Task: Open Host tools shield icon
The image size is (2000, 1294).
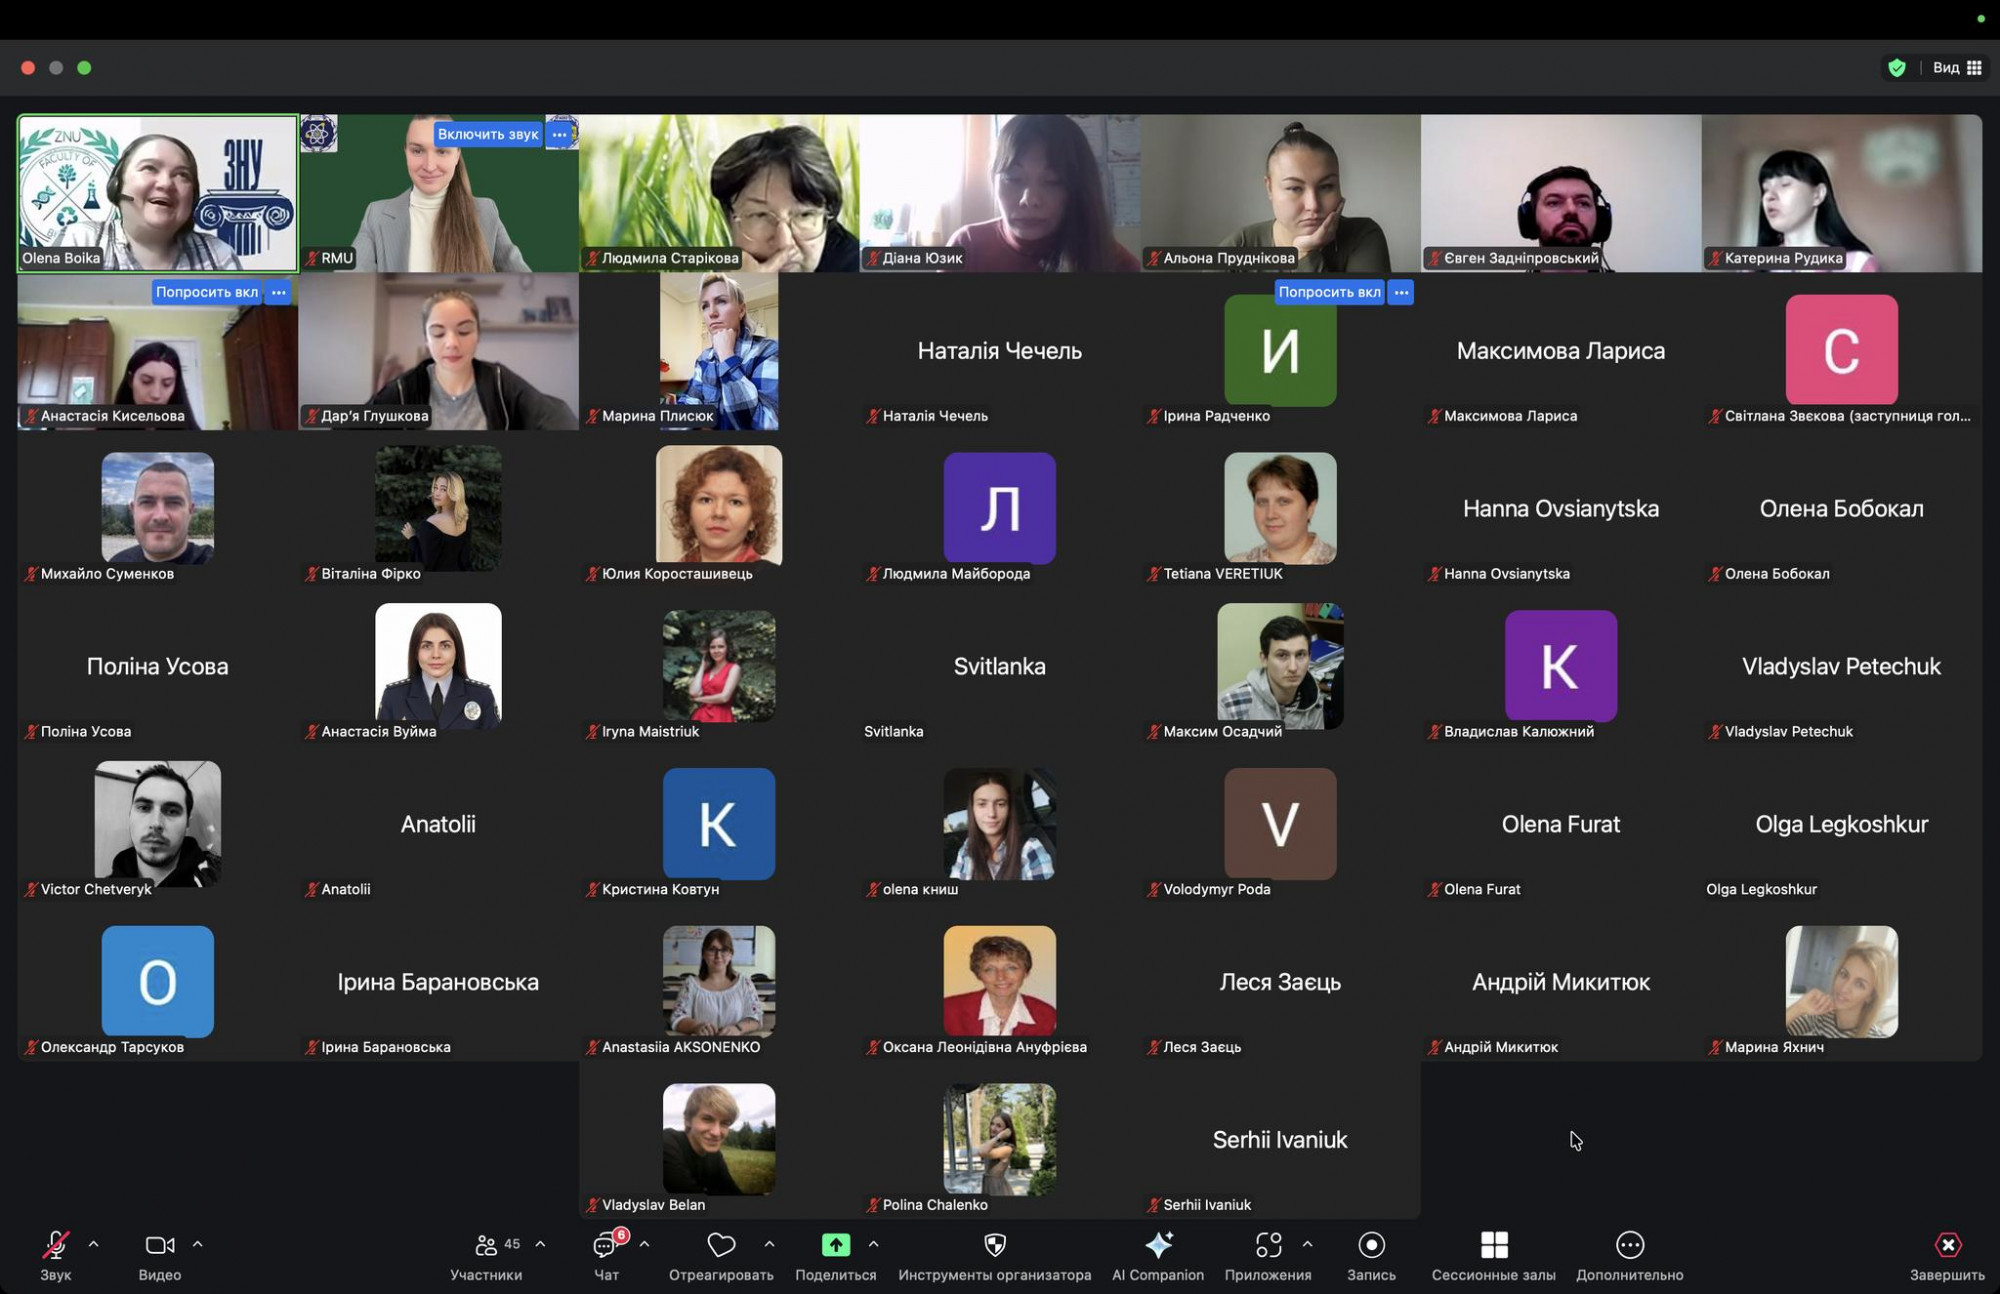Action: [994, 1245]
